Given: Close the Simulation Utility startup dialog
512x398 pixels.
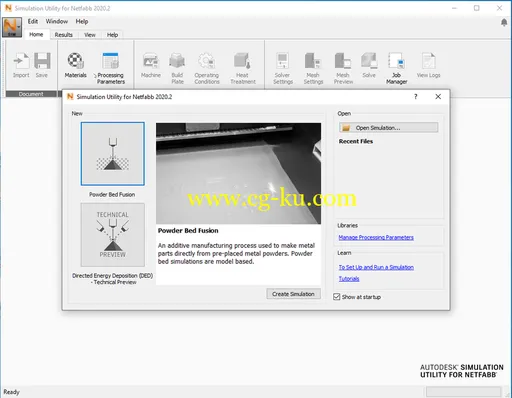Looking at the screenshot, I should 438,97.
